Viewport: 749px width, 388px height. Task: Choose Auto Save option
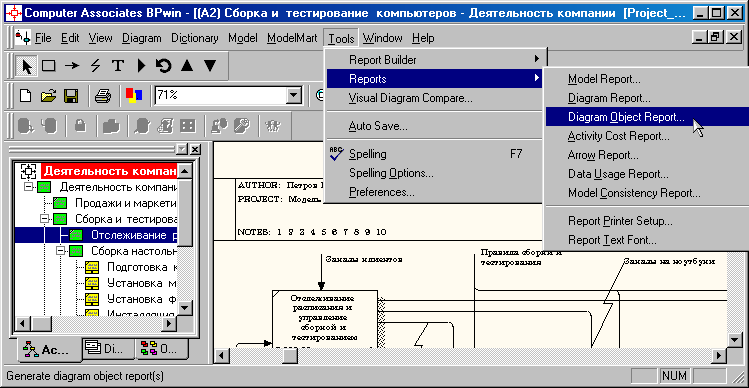[435, 127]
